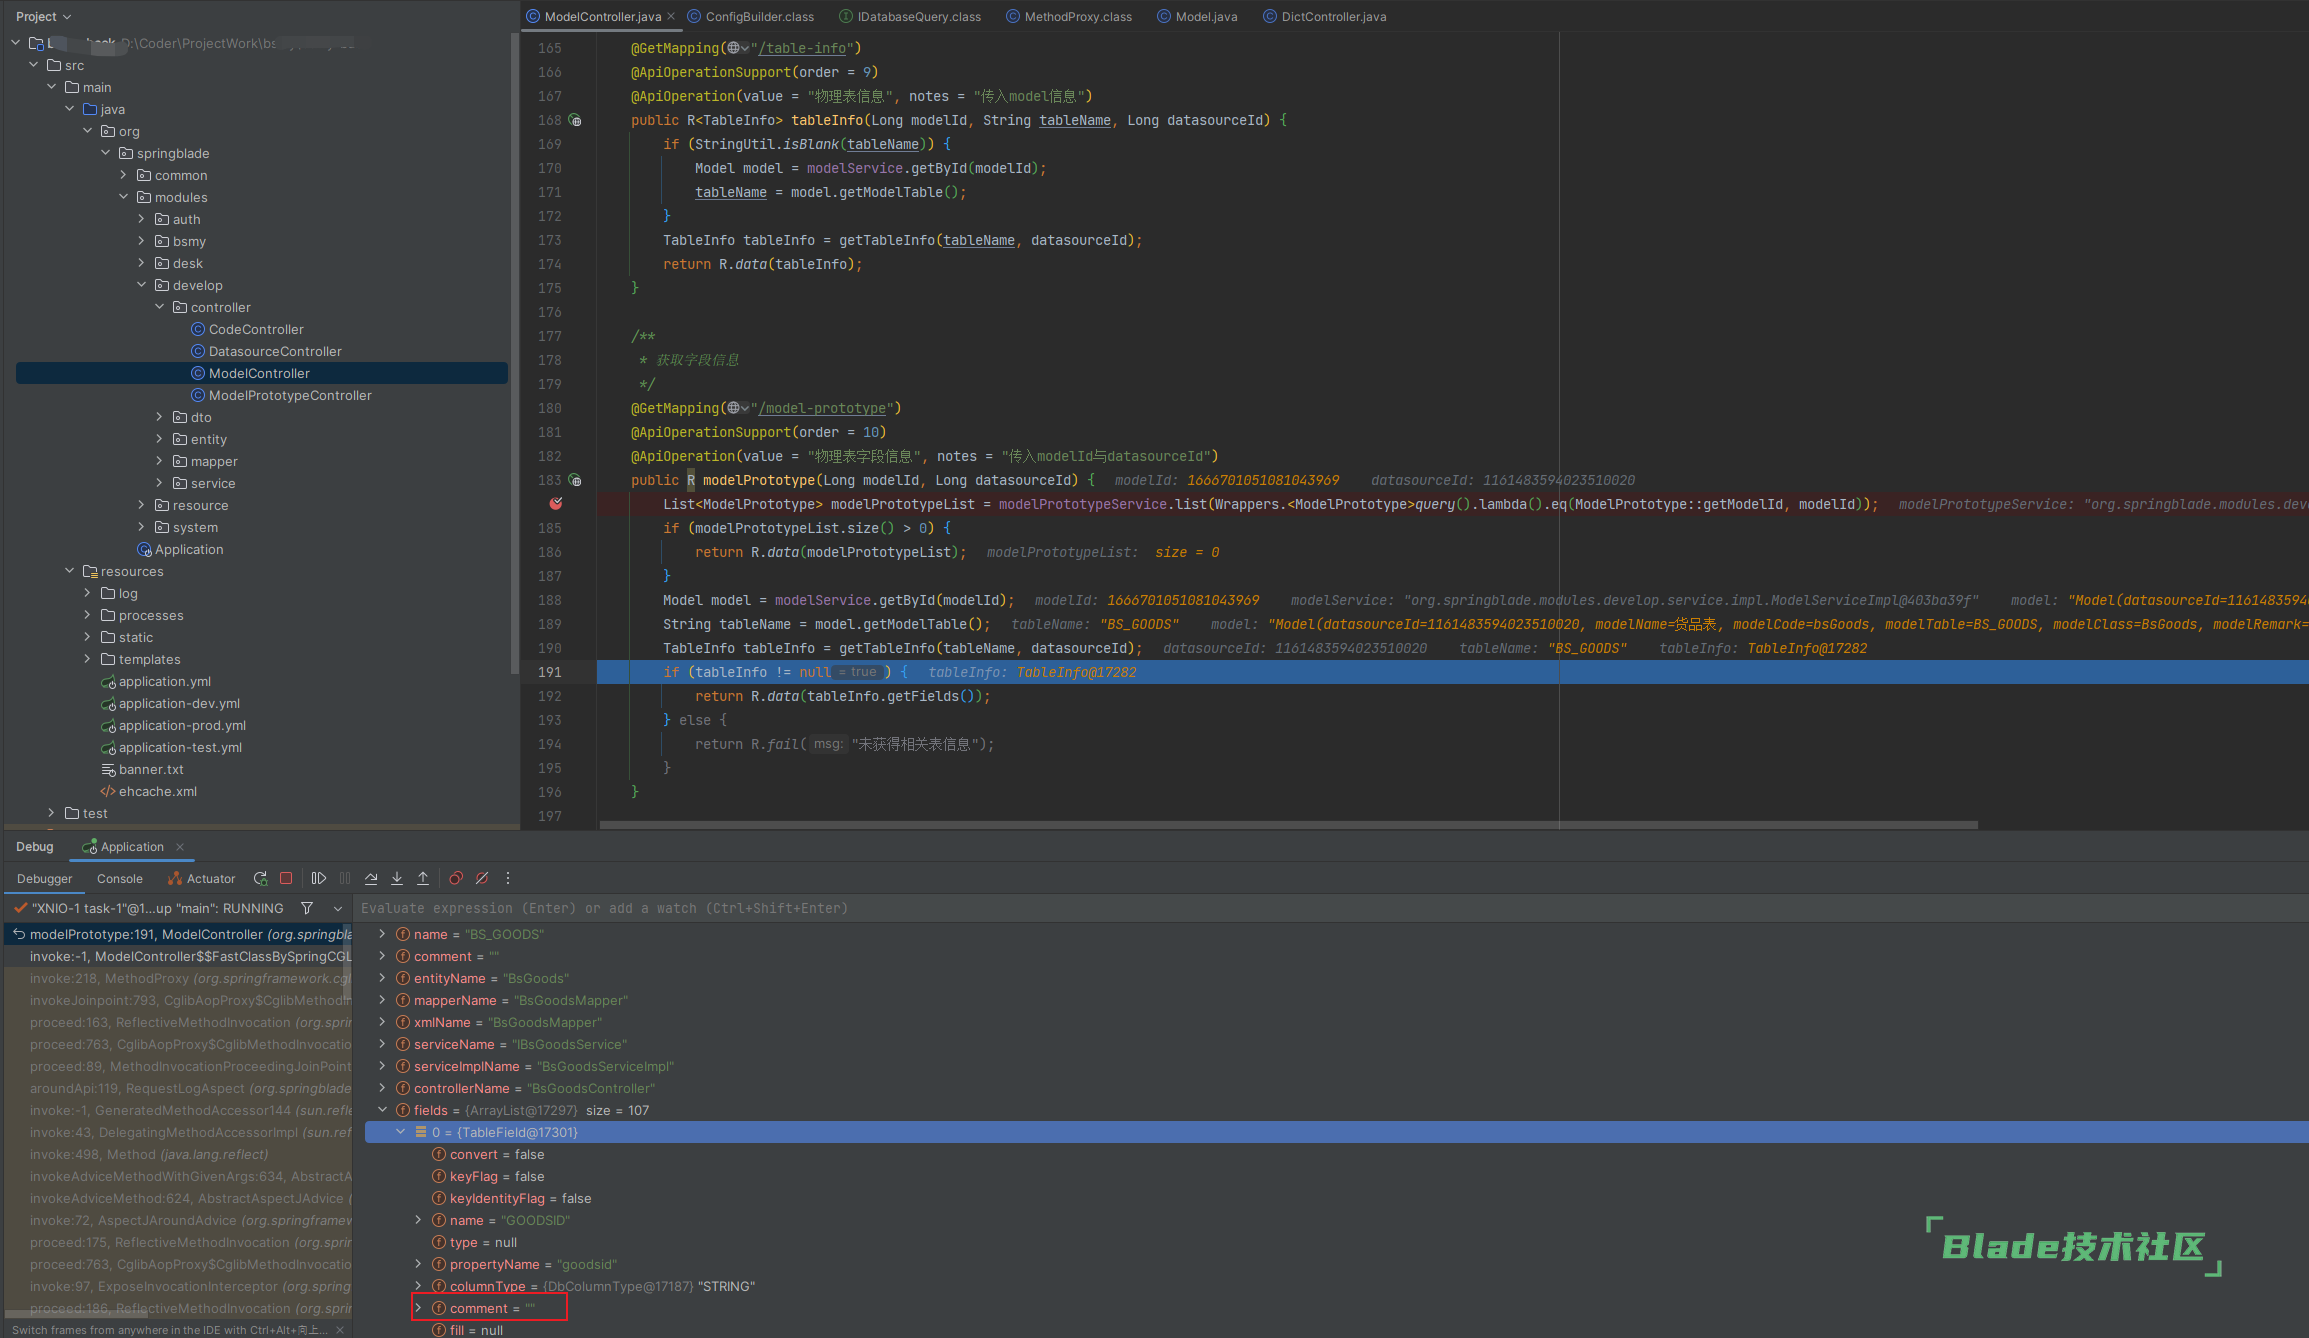Close the Application debug tab

pos(180,847)
